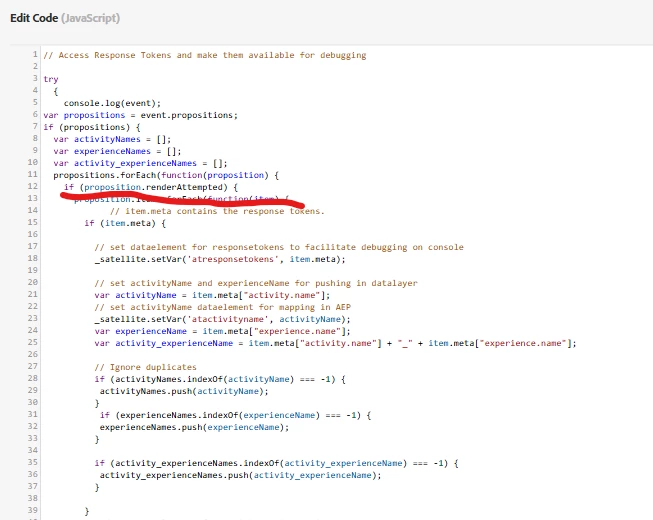Click '_satellite.setVar('atactivityname'' on line 23
The image size is (653, 520).
(181, 319)
